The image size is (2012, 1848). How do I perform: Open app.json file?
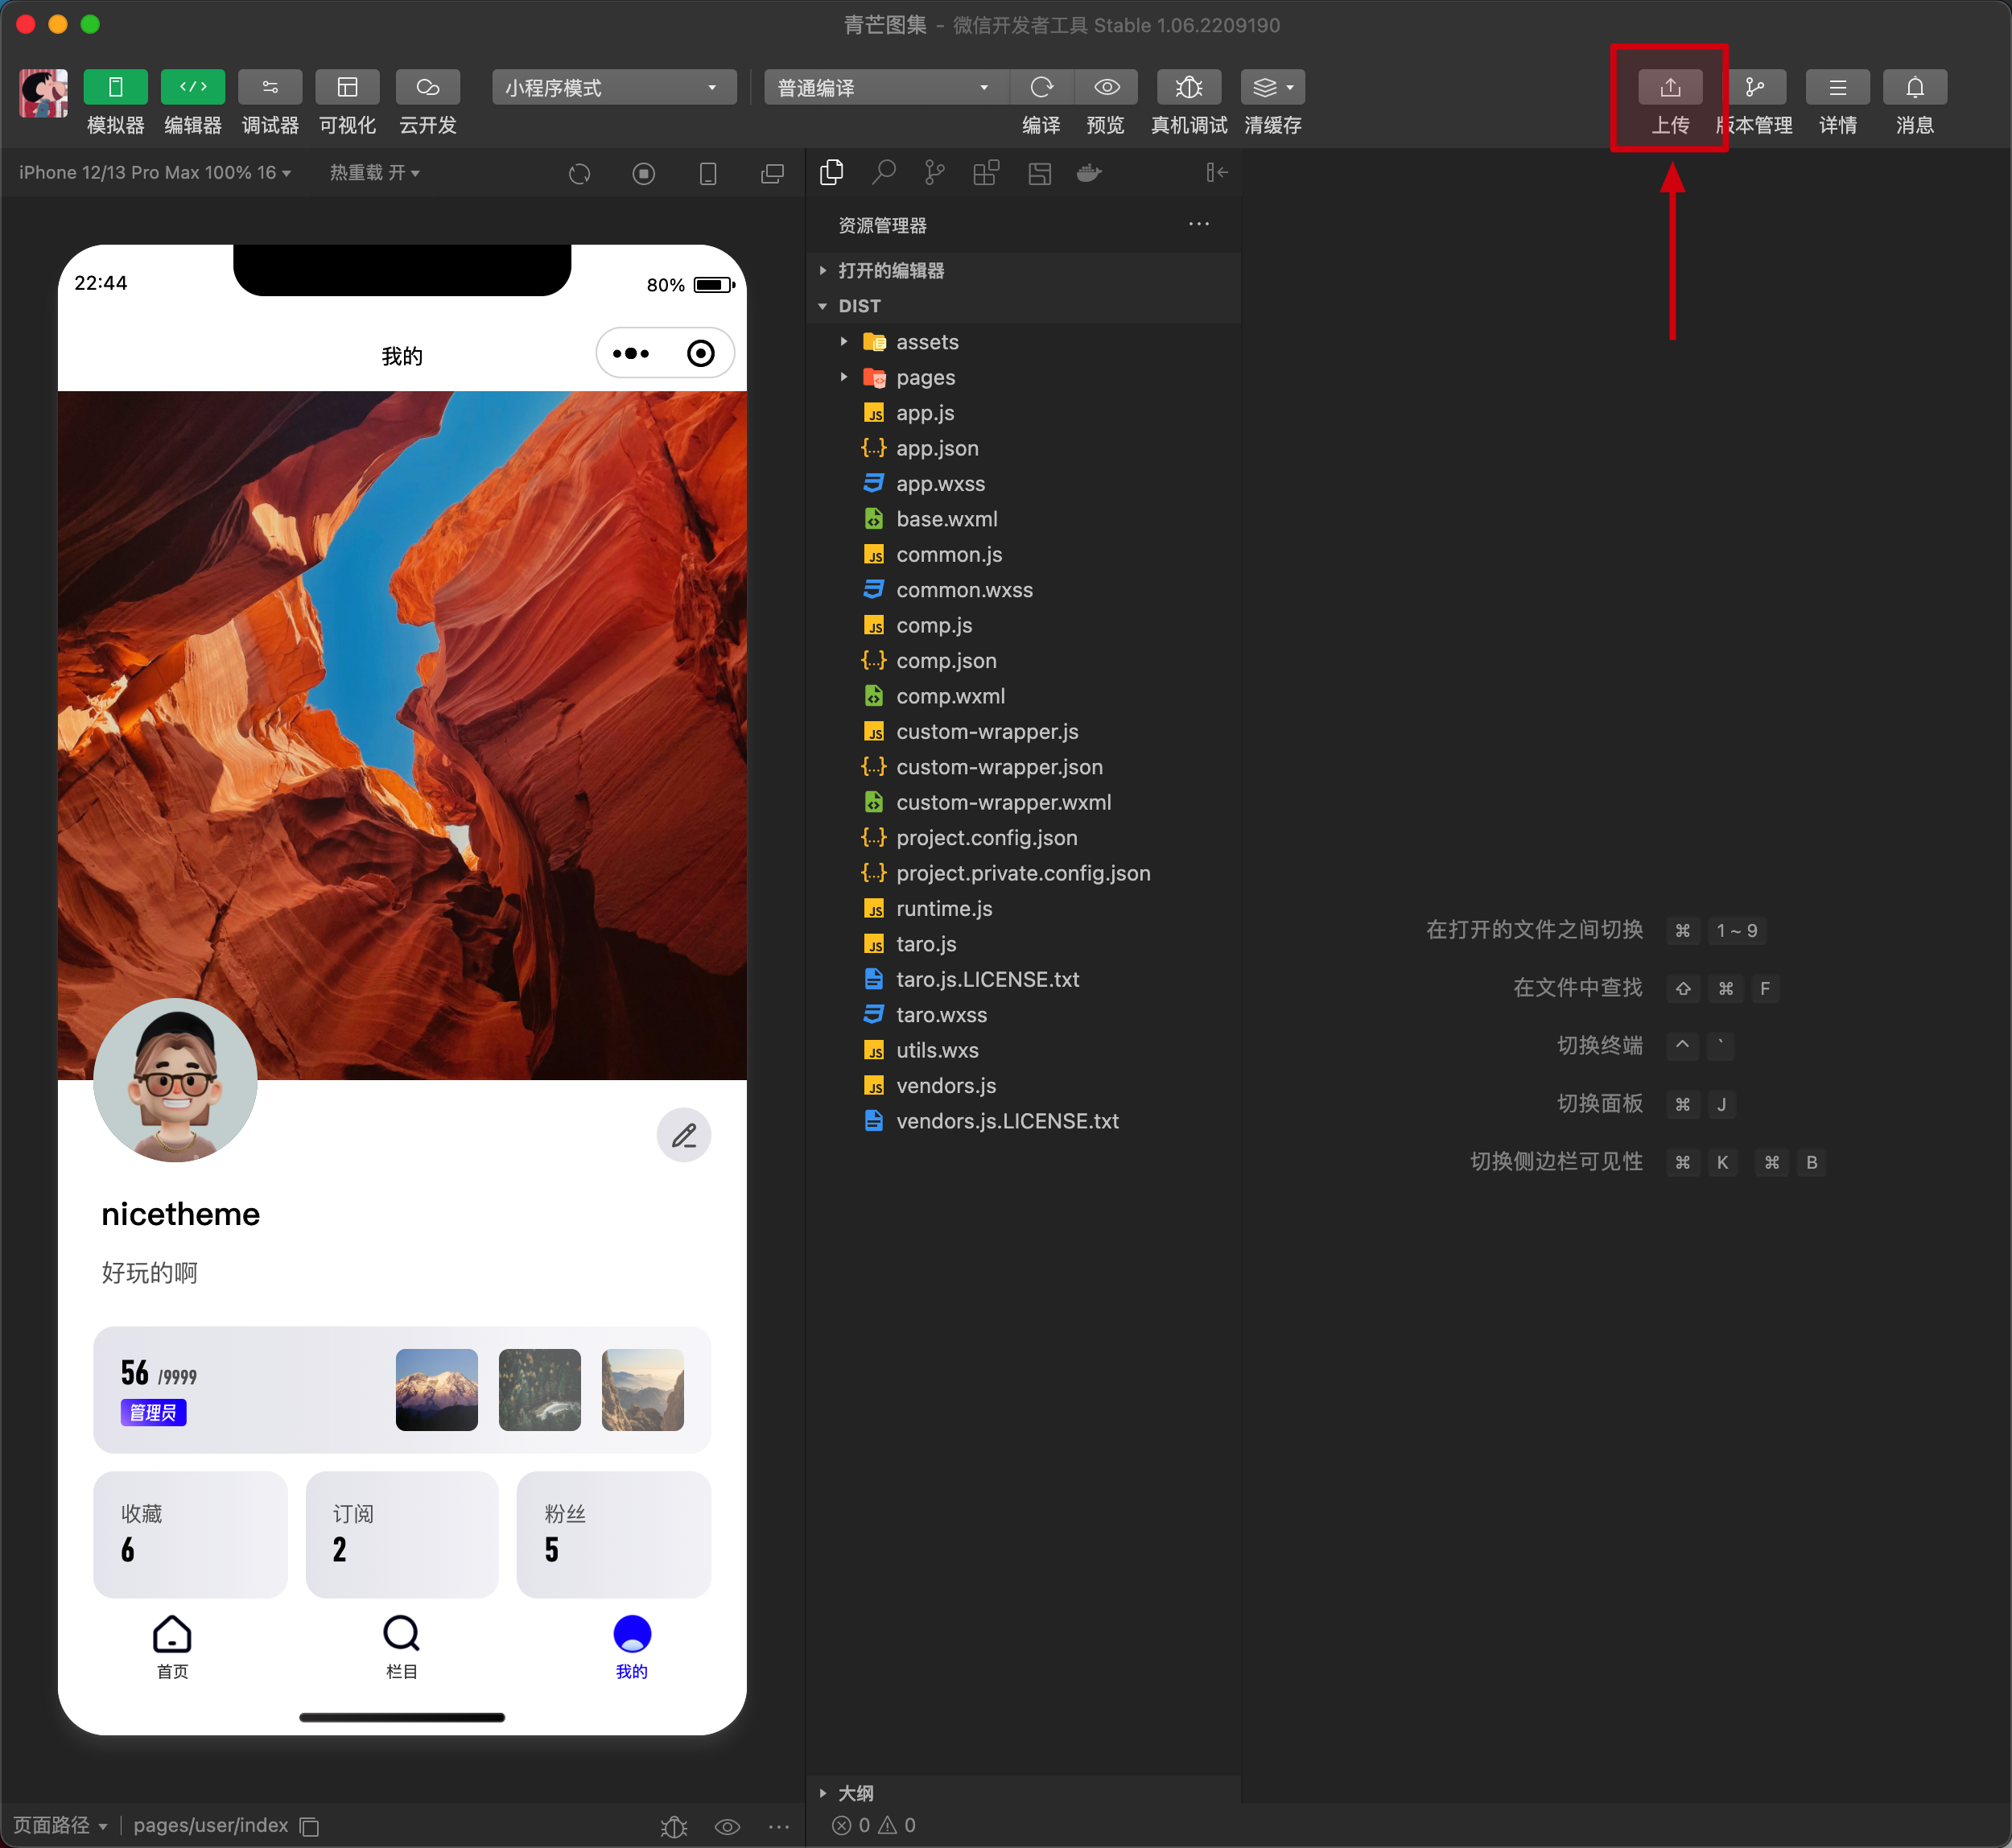1023,448
